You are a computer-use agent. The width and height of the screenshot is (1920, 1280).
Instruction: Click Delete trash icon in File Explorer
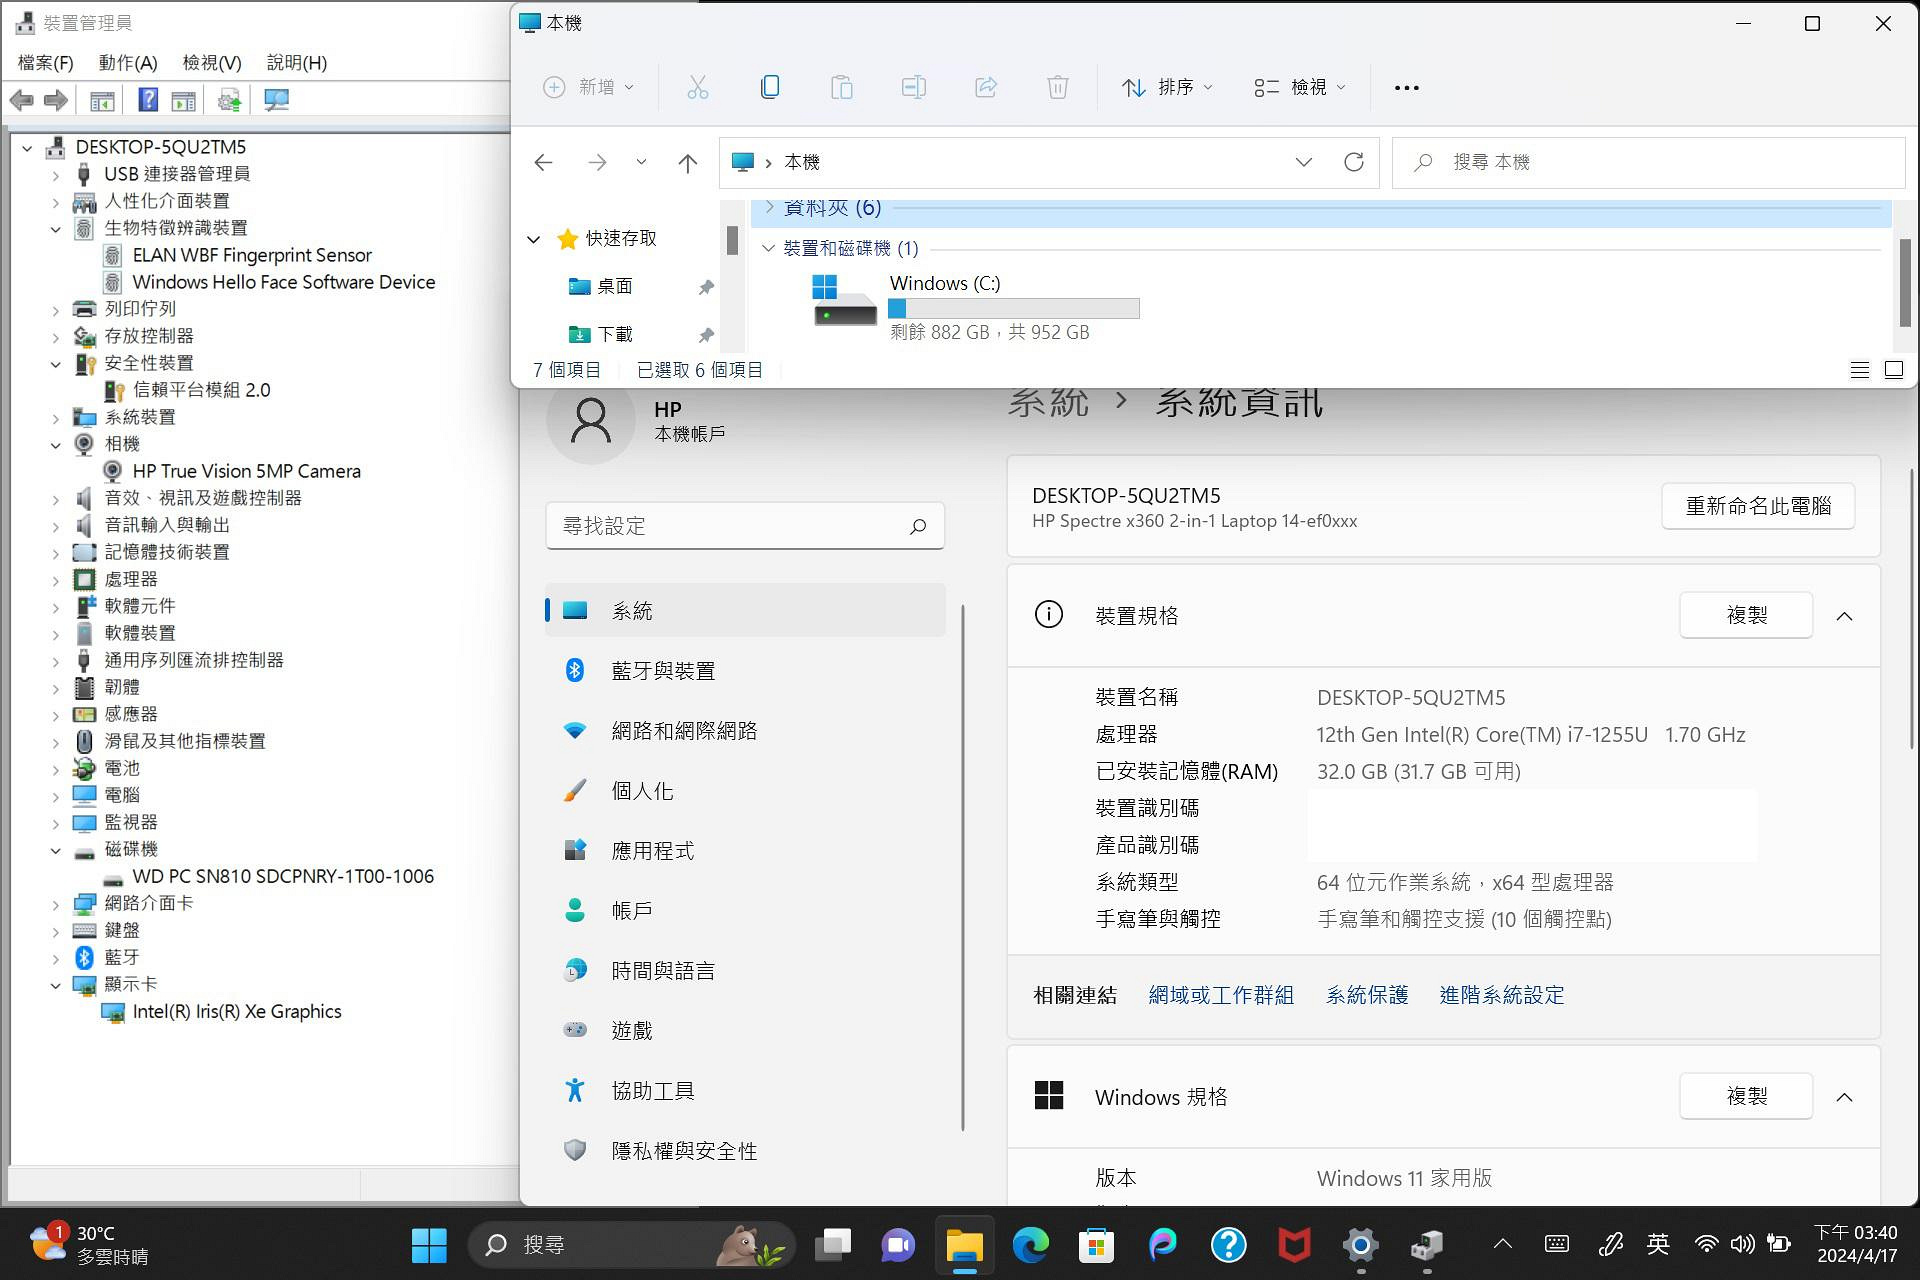tap(1058, 88)
